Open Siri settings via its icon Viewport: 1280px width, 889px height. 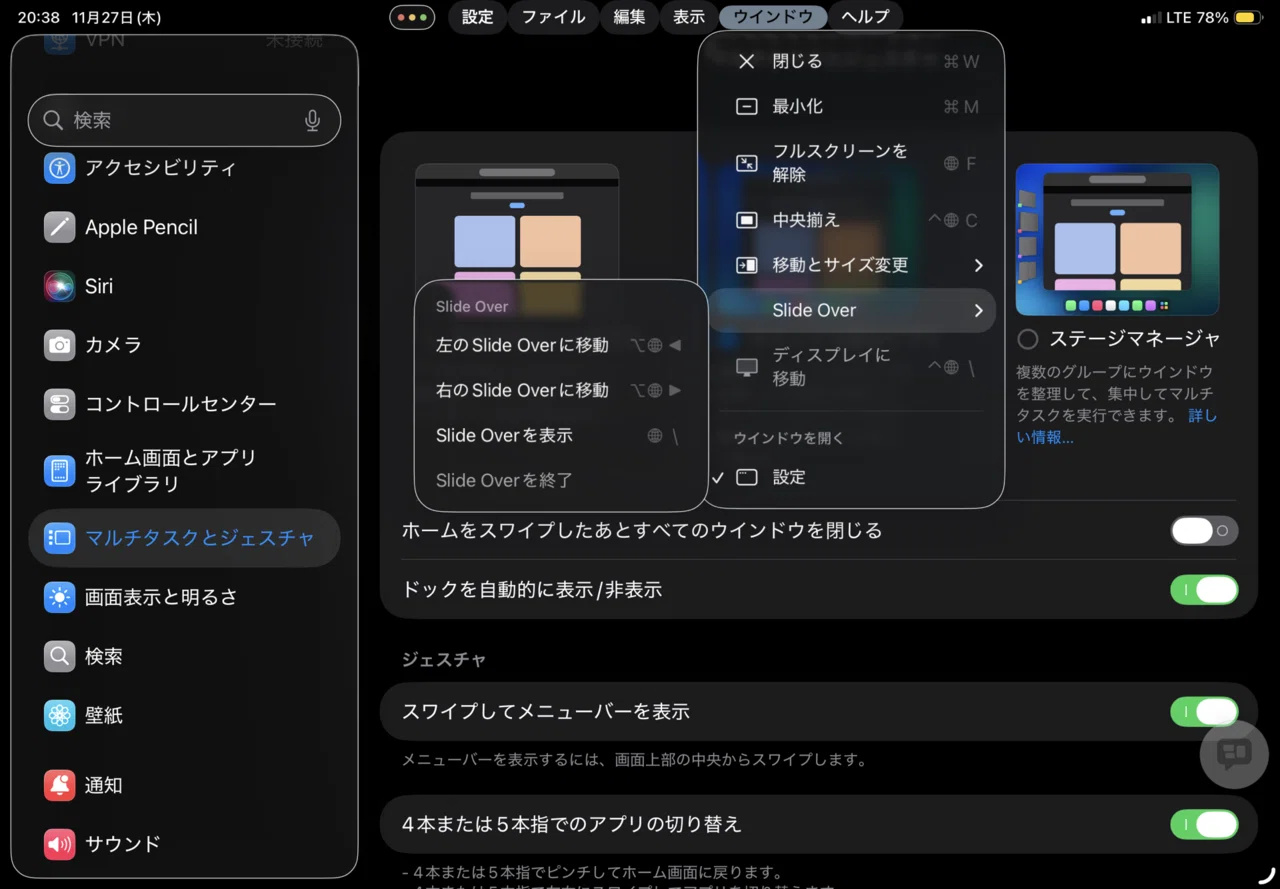click(x=60, y=286)
